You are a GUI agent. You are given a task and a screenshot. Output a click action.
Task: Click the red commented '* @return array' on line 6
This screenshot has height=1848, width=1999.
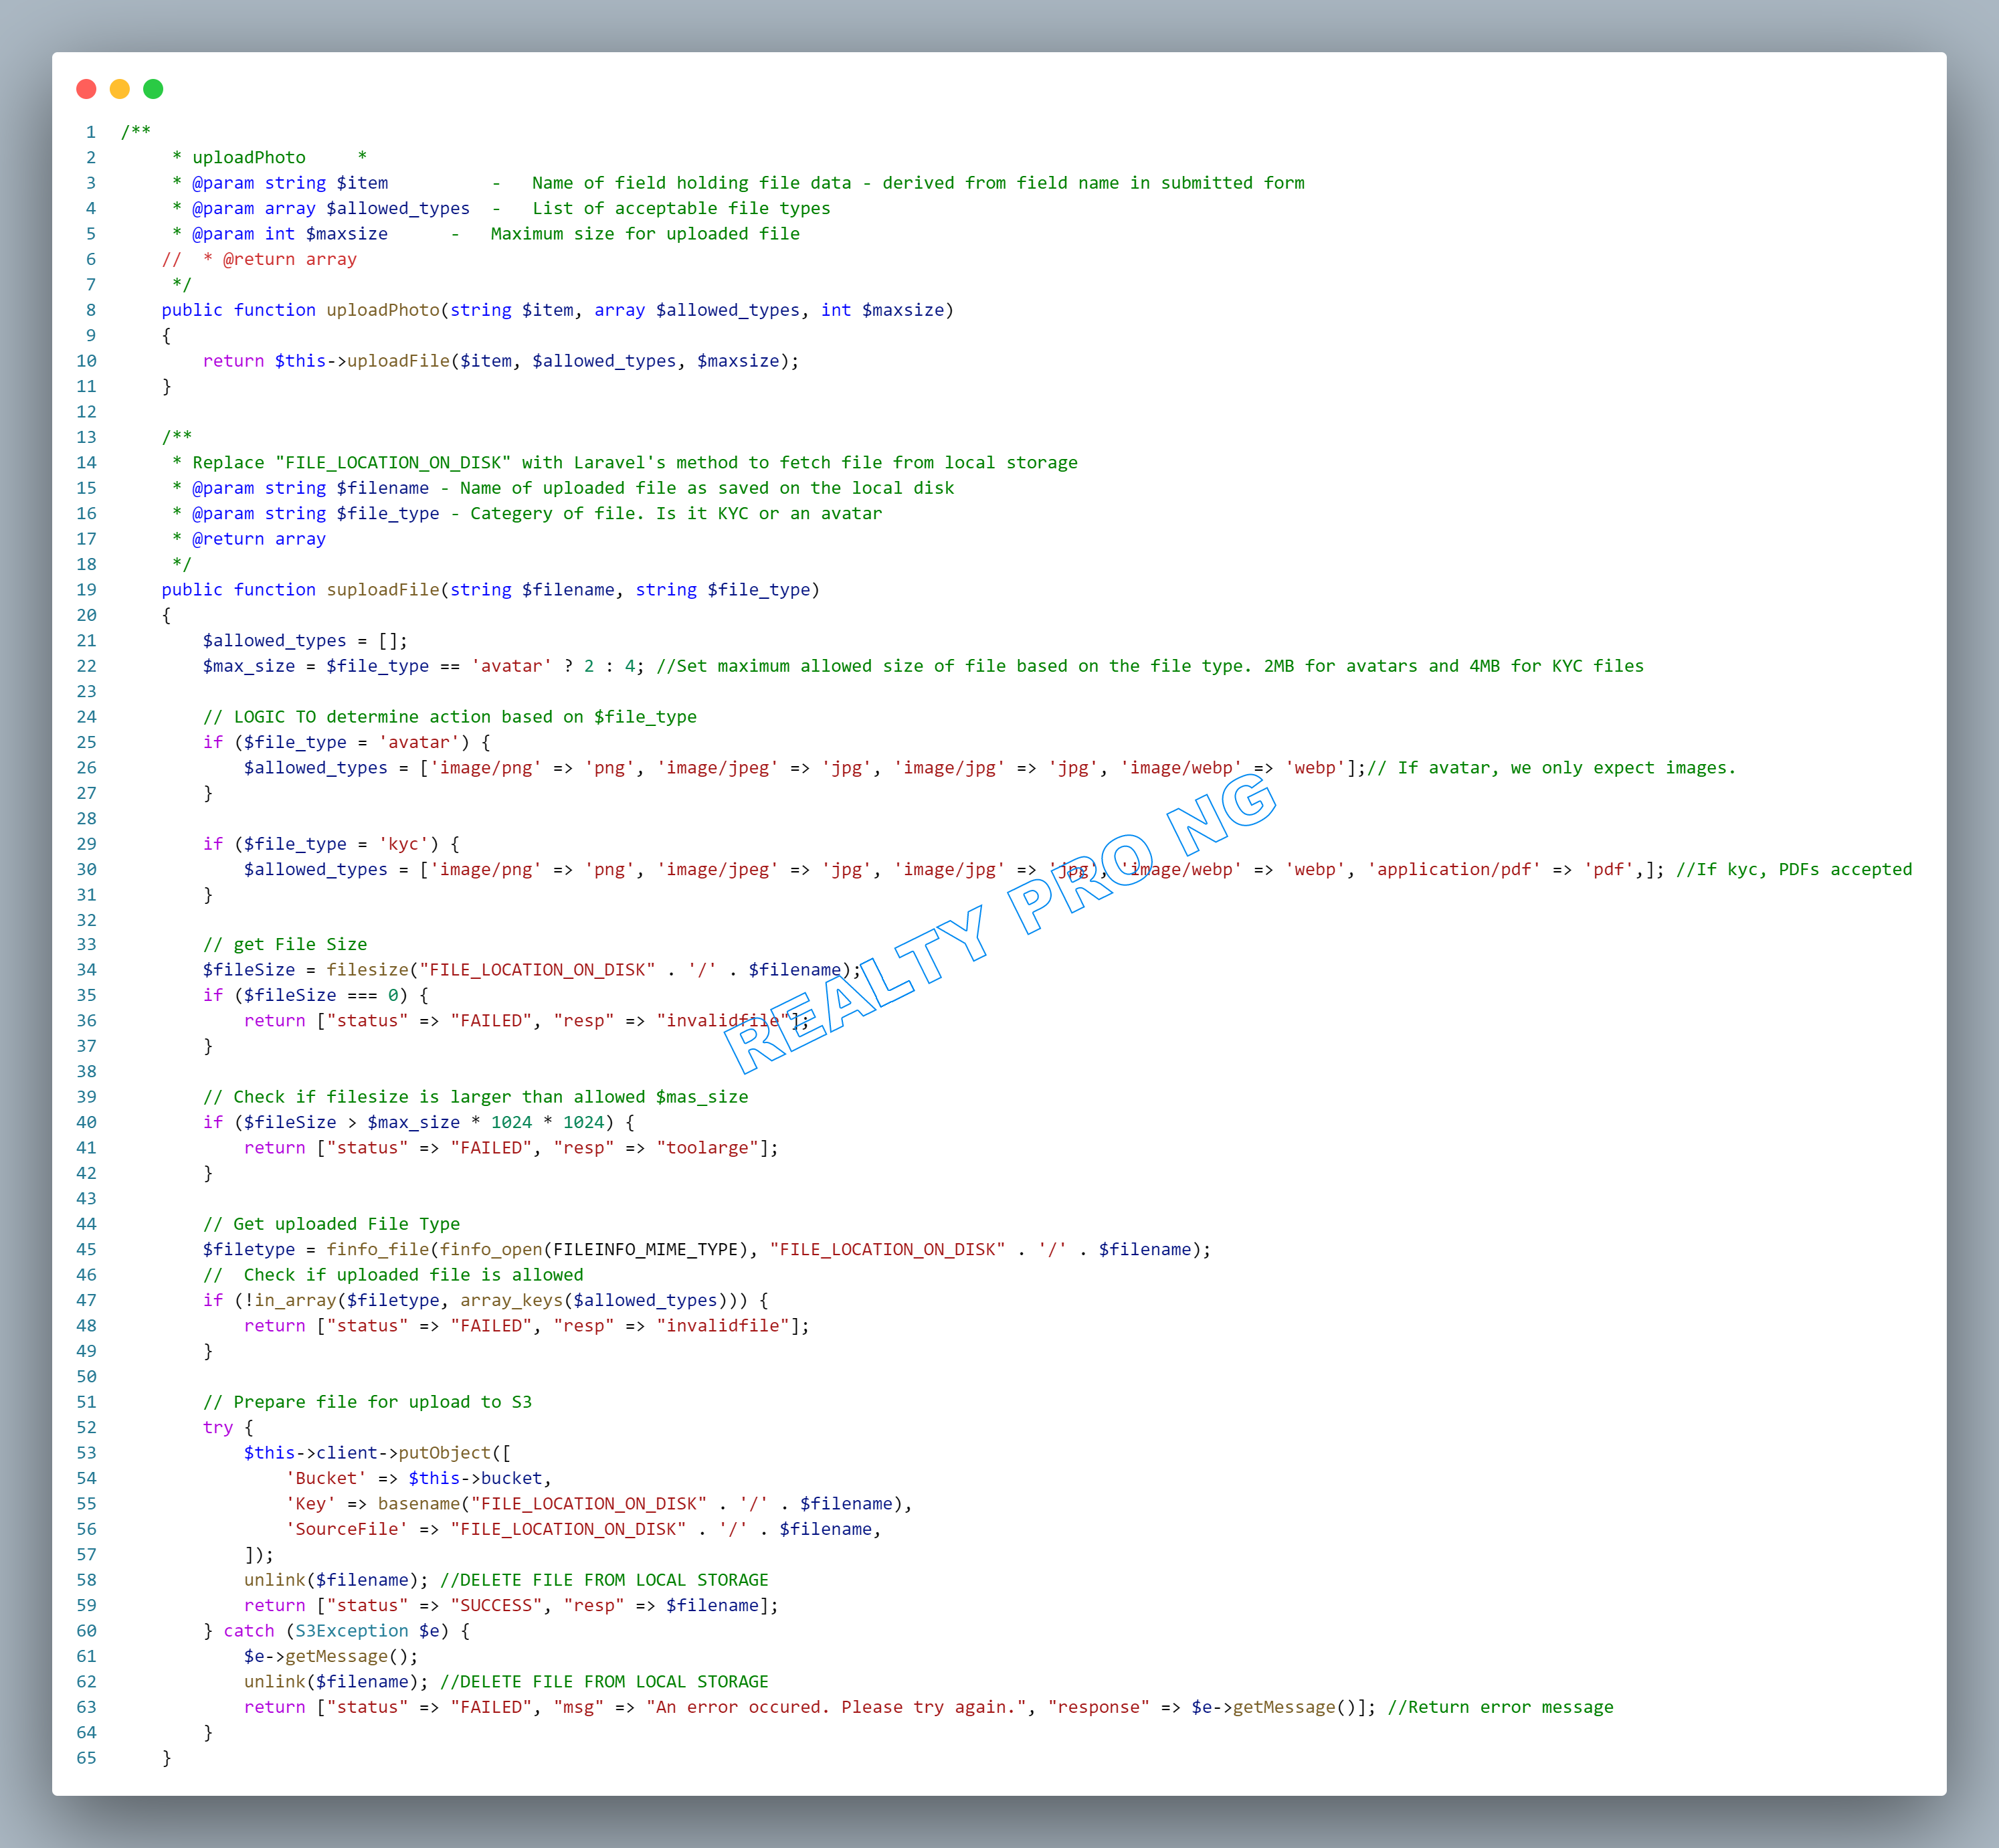click(x=280, y=260)
